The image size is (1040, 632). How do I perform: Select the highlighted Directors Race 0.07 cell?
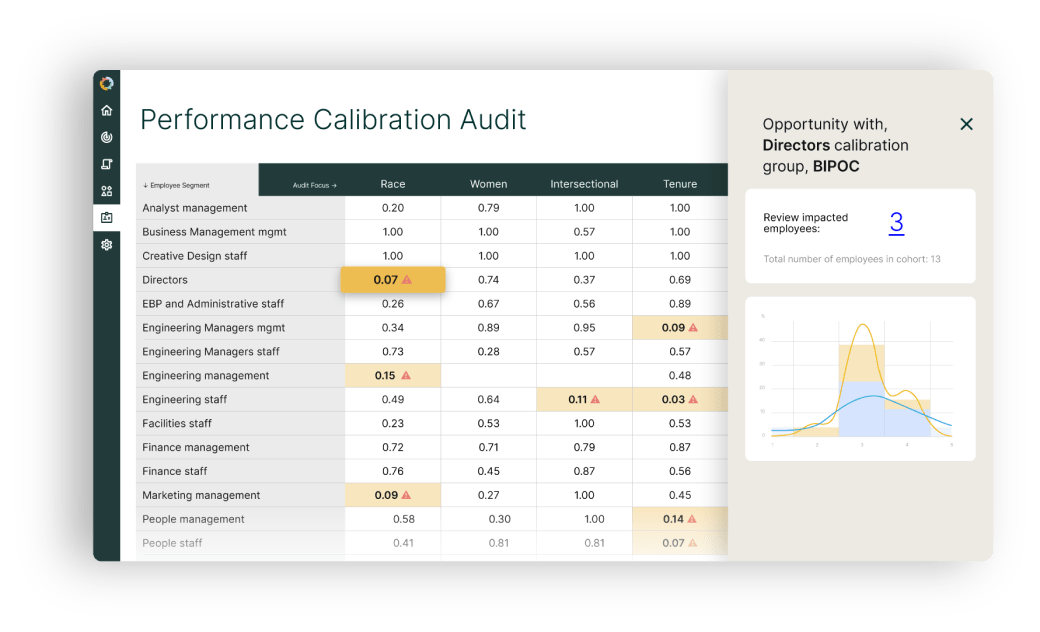click(x=393, y=280)
